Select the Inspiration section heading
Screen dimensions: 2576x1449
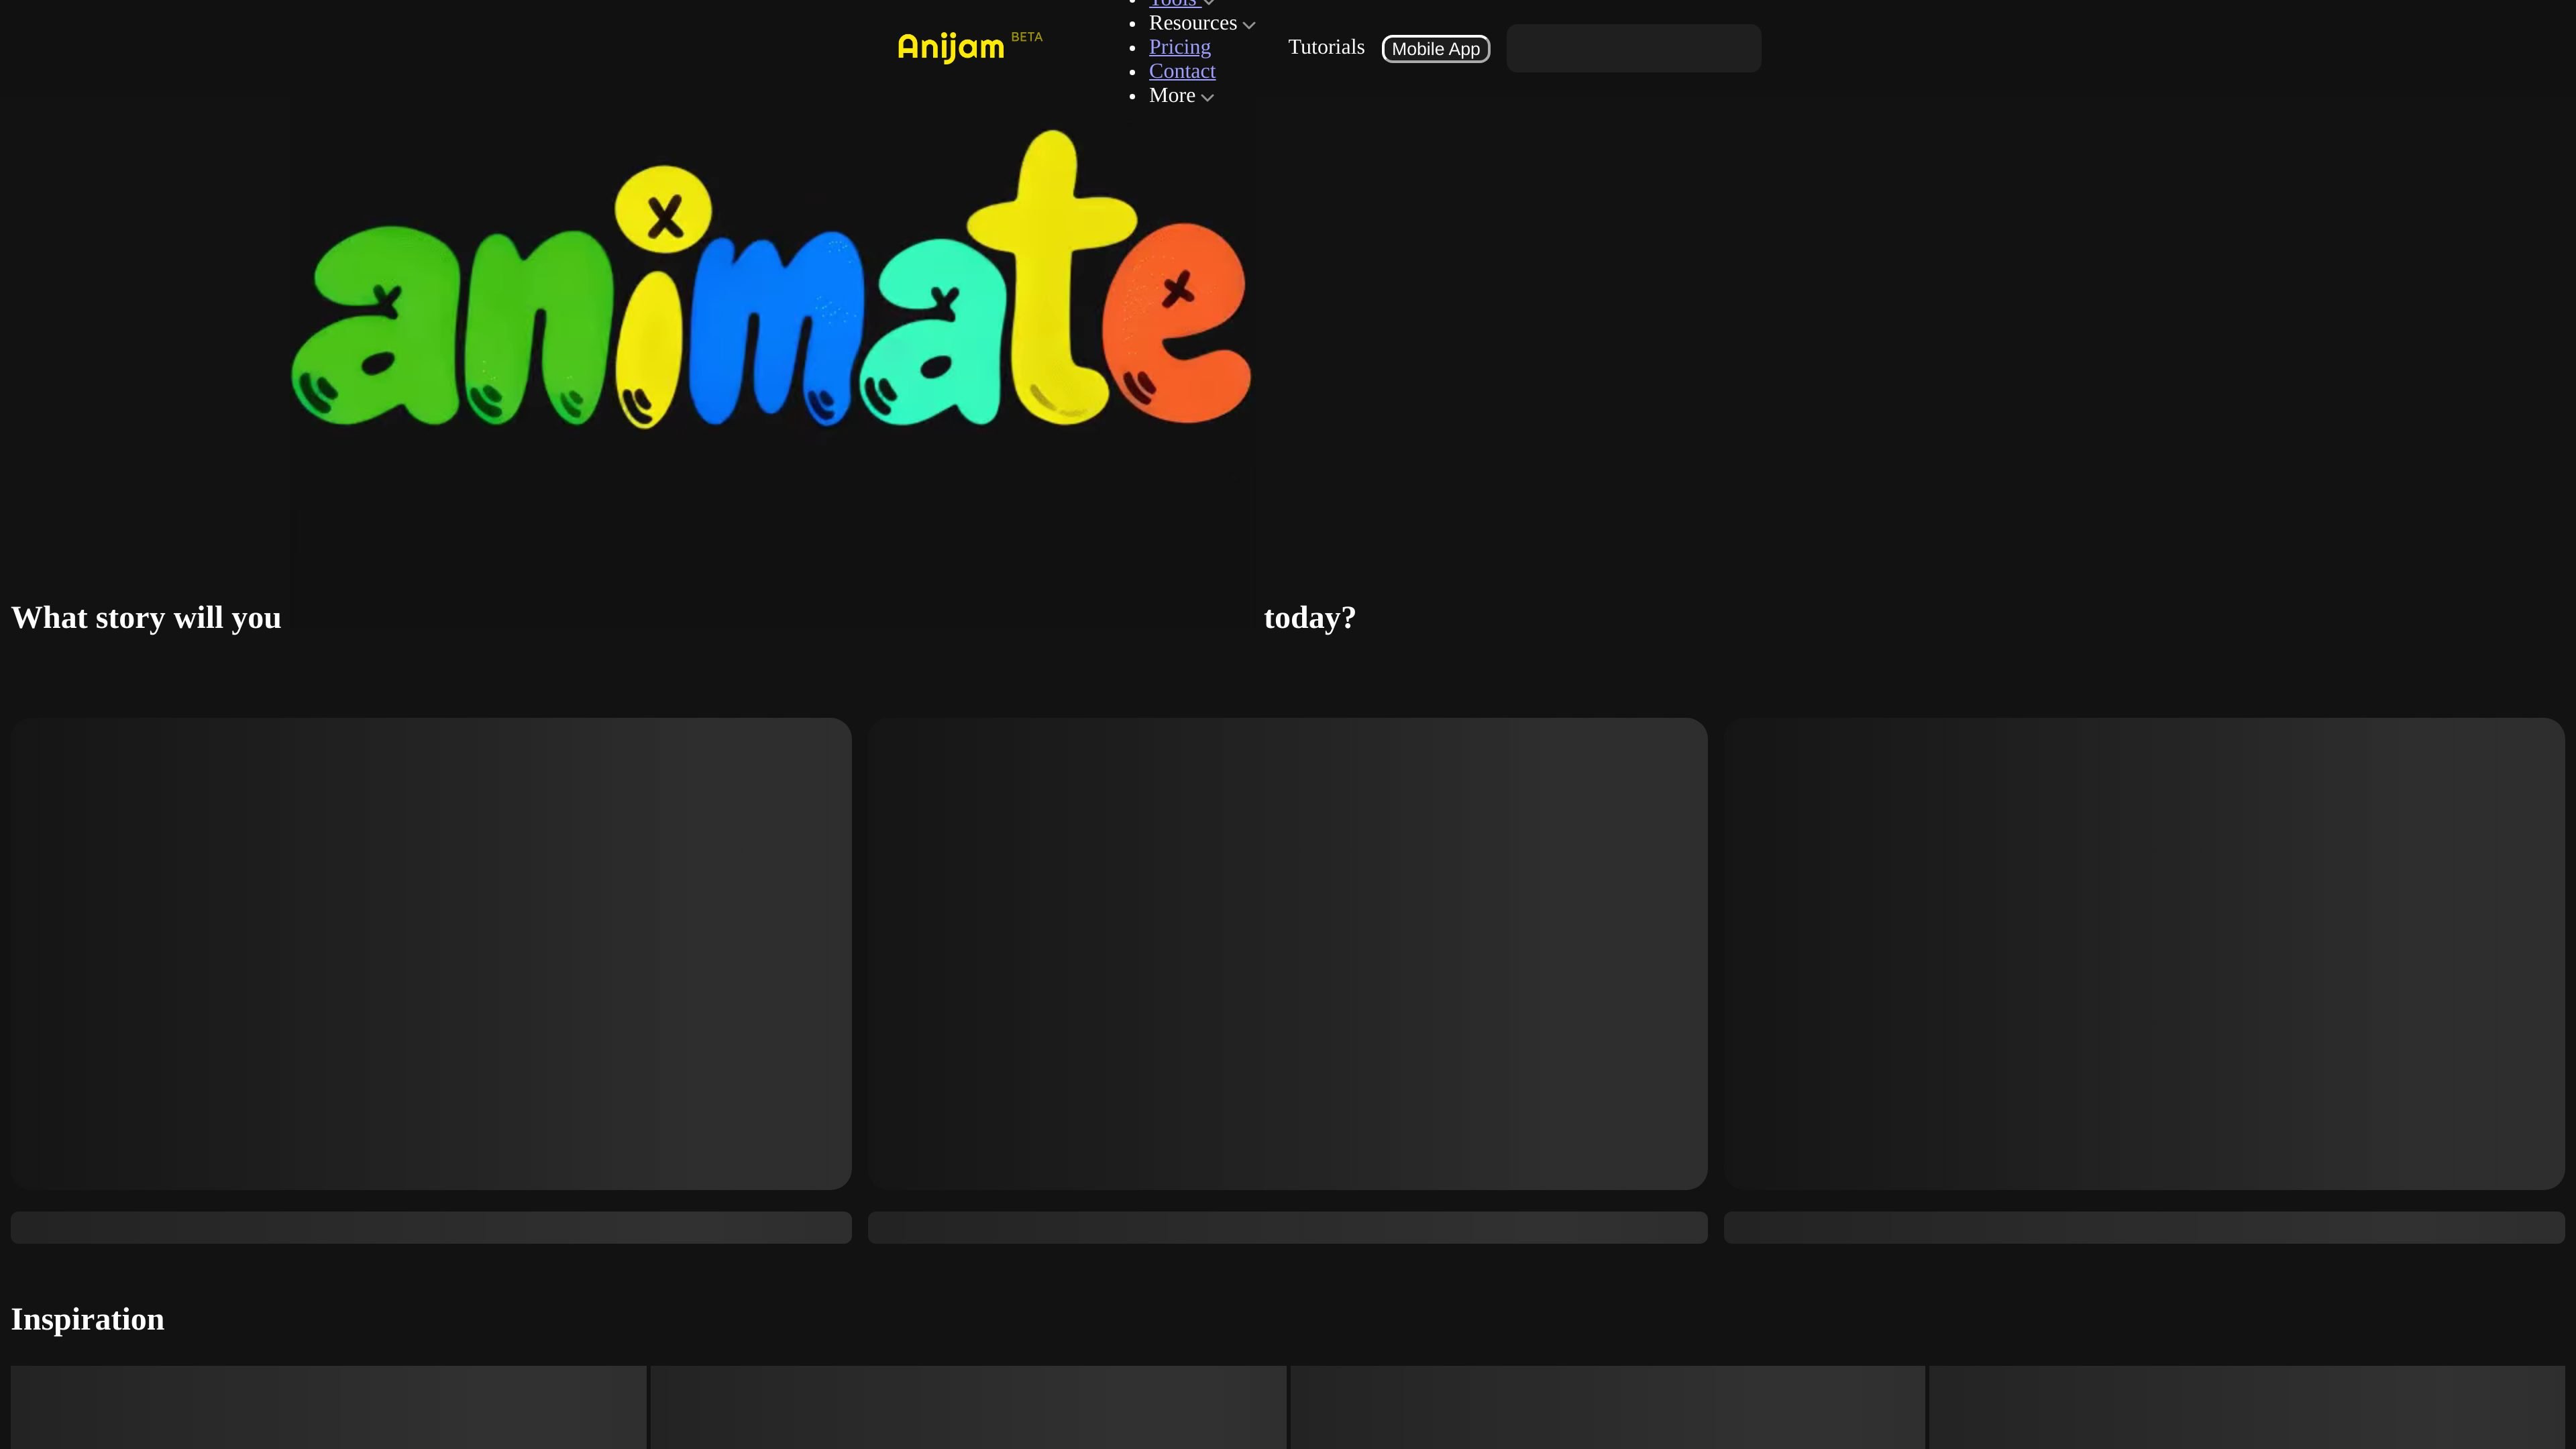tap(88, 1319)
